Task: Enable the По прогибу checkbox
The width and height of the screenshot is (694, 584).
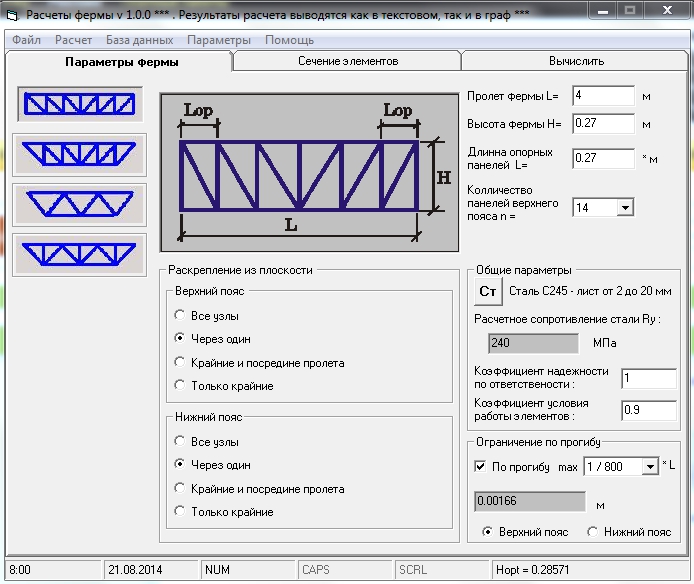Action: coord(480,467)
